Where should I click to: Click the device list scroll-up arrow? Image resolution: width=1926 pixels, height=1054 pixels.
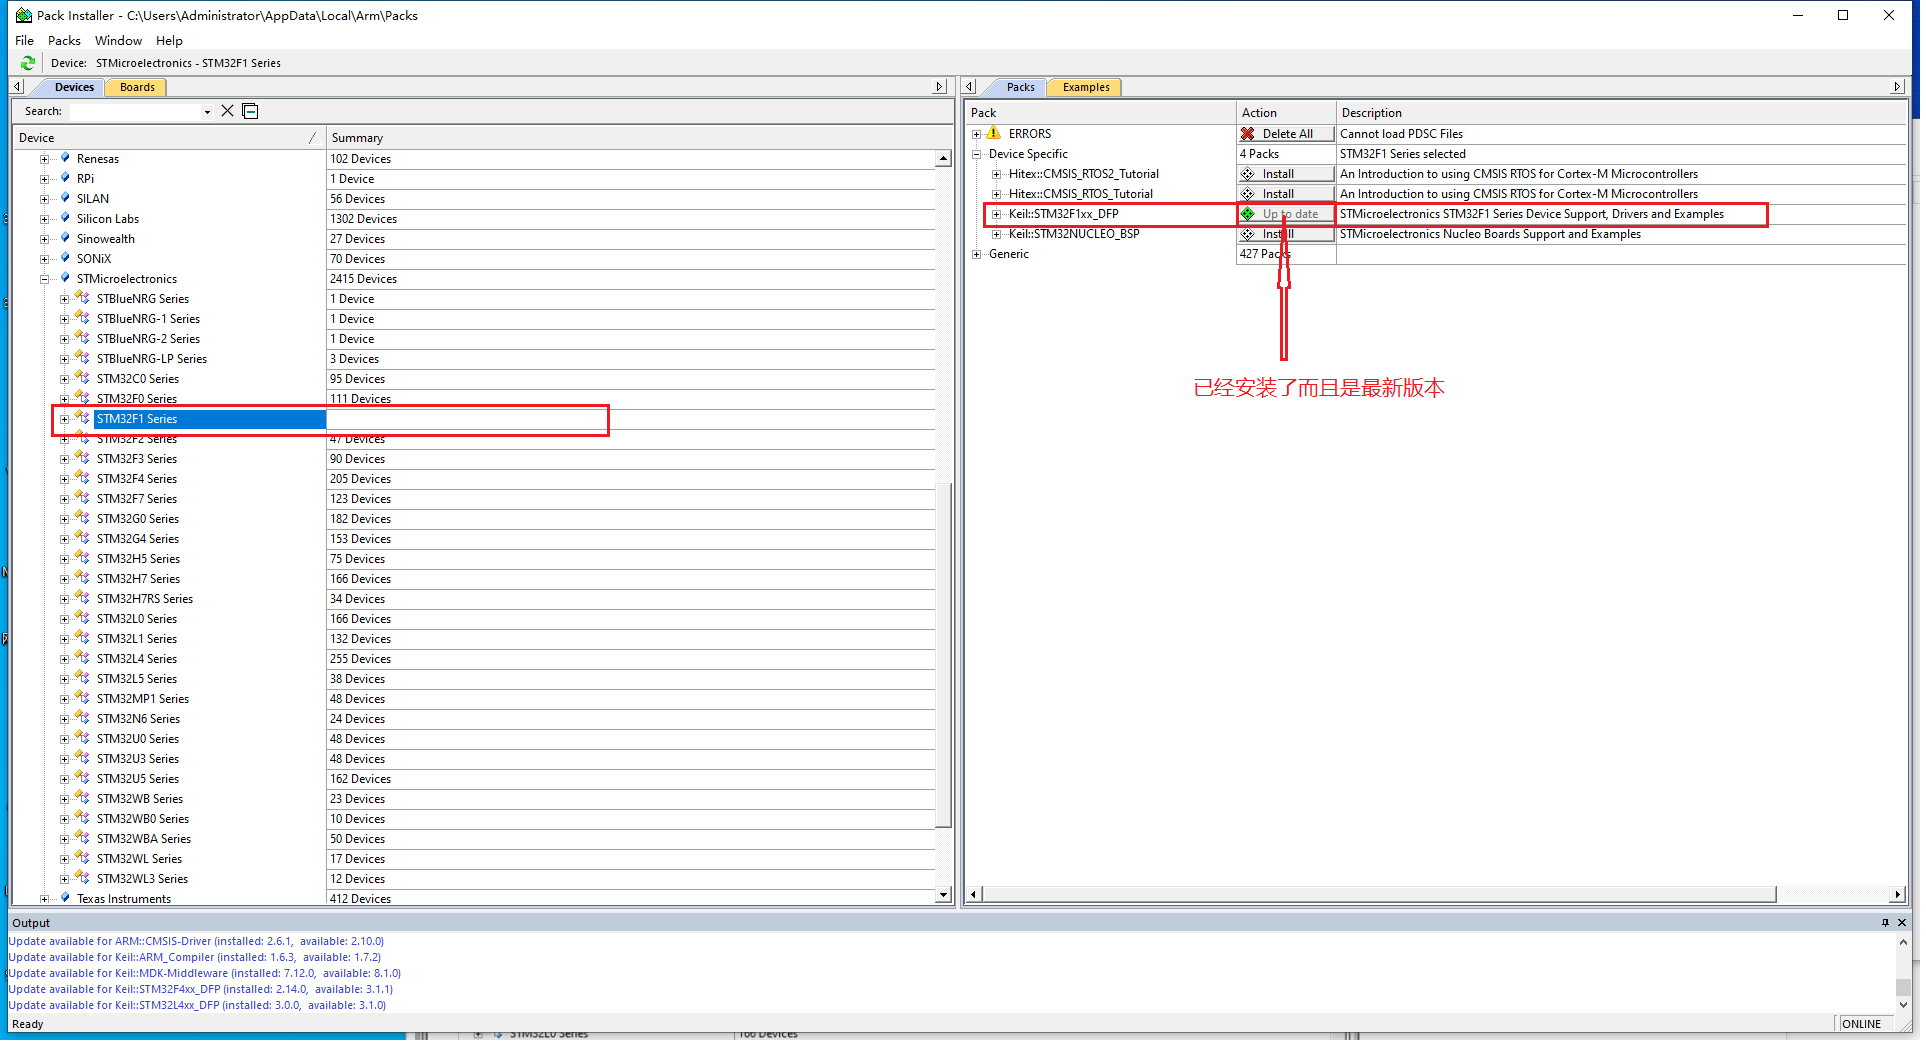pyautogui.click(x=943, y=158)
